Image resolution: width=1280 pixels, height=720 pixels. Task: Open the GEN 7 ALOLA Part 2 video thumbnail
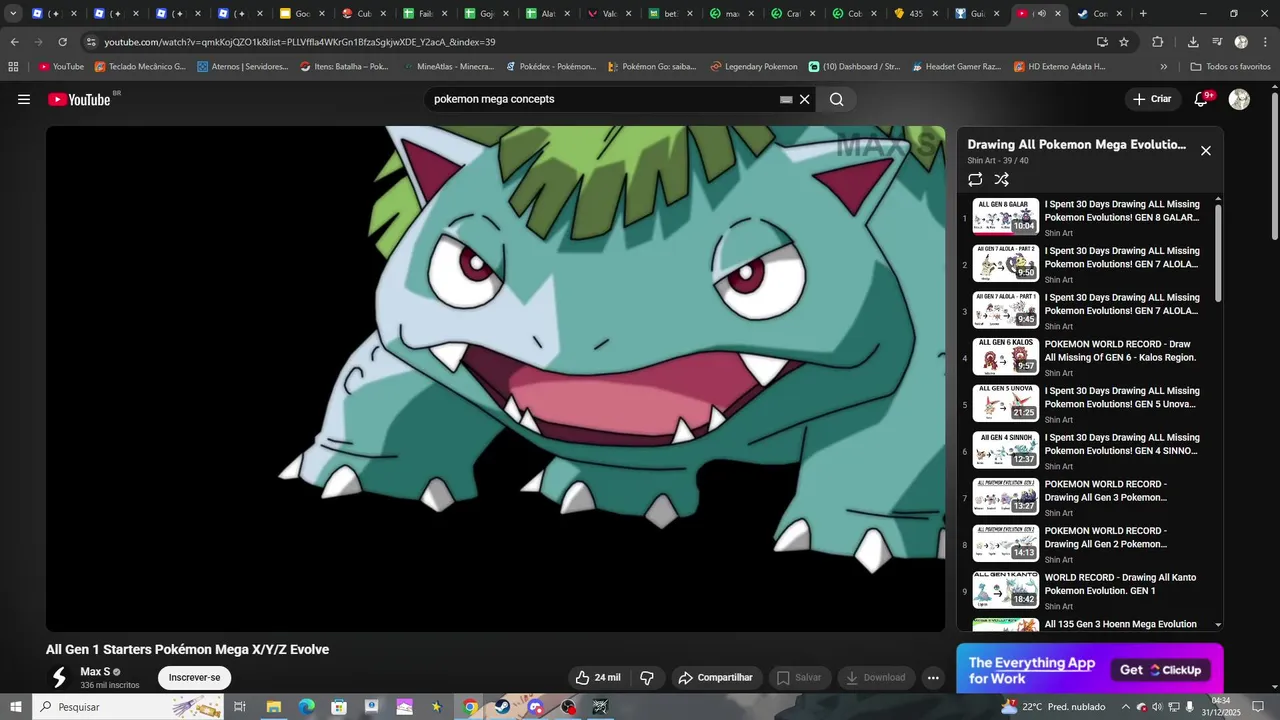(1006, 263)
